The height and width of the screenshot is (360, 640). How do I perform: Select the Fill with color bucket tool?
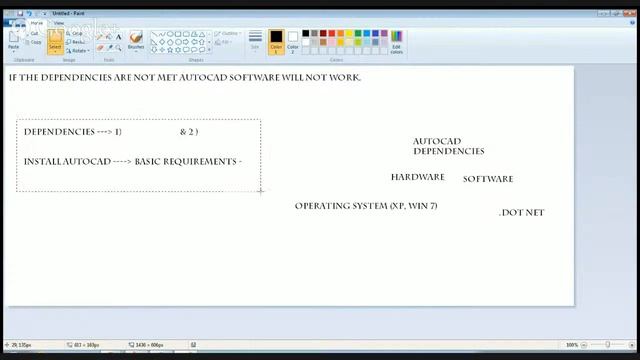[109, 37]
